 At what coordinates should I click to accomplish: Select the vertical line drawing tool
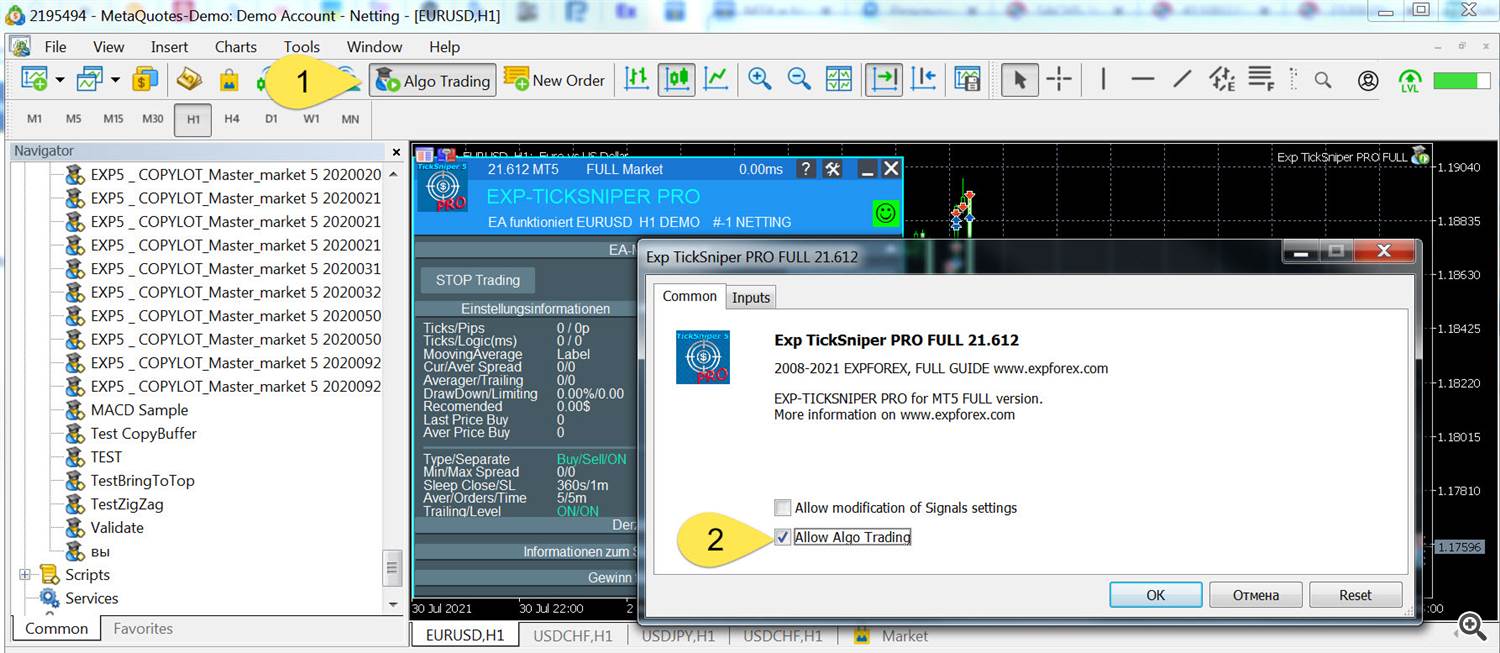[x=1103, y=80]
